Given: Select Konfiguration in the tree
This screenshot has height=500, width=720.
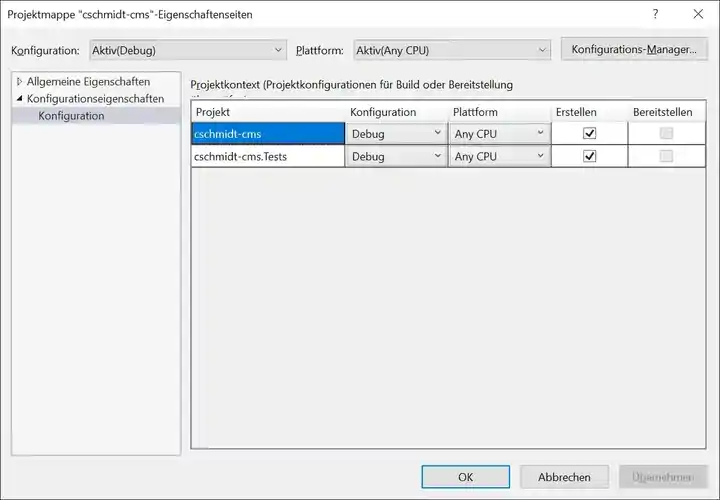Looking at the screenshot, I should (71, 116).
